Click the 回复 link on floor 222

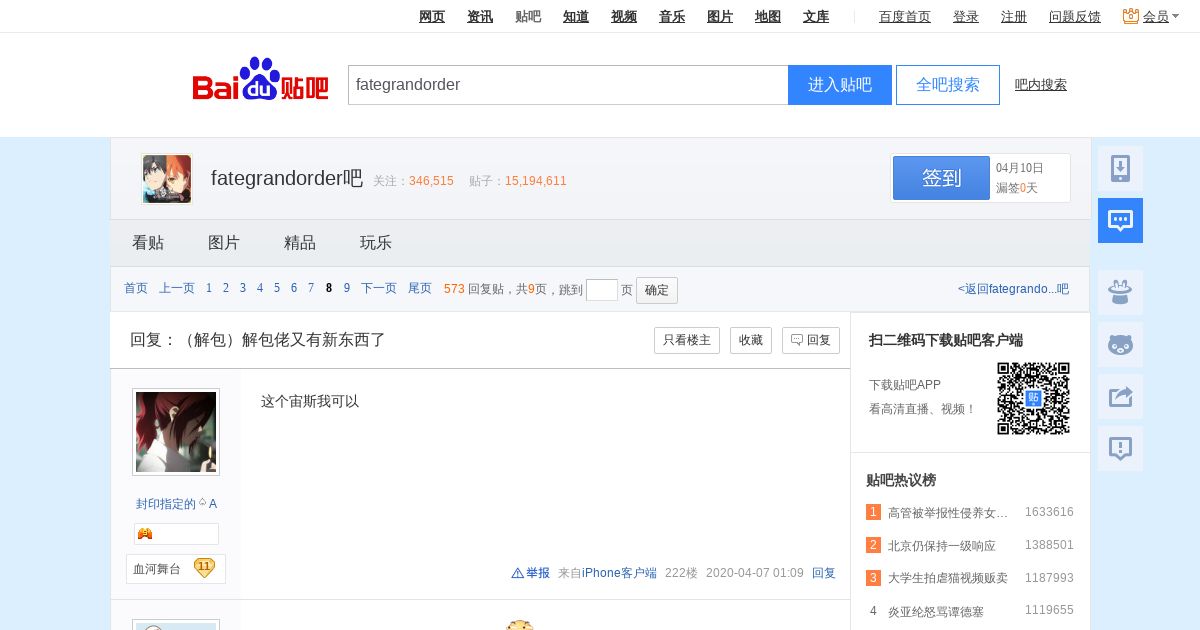[x=824, y=573]
